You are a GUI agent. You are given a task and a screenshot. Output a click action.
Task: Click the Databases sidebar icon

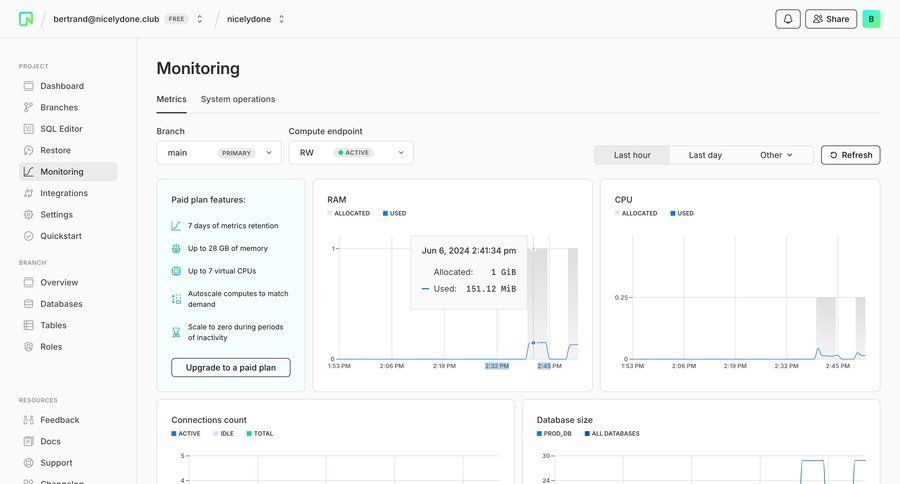29,304
